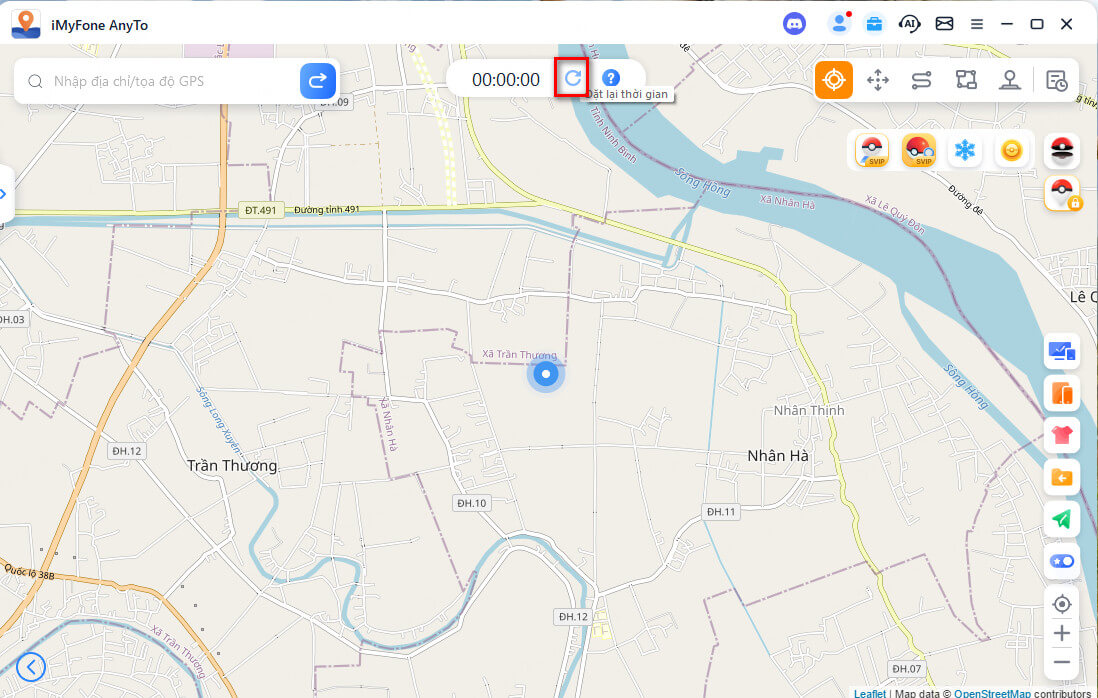The height and width of the screenshot is (698, 1098).
Task: Switch to Multi-spot route mode
Action: 965,80
